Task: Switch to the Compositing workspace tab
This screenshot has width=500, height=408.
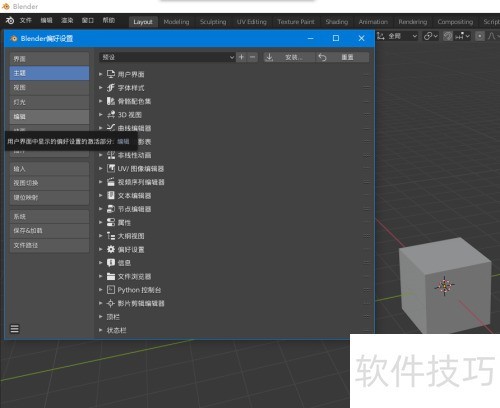Action: click(x=455, y=22)
